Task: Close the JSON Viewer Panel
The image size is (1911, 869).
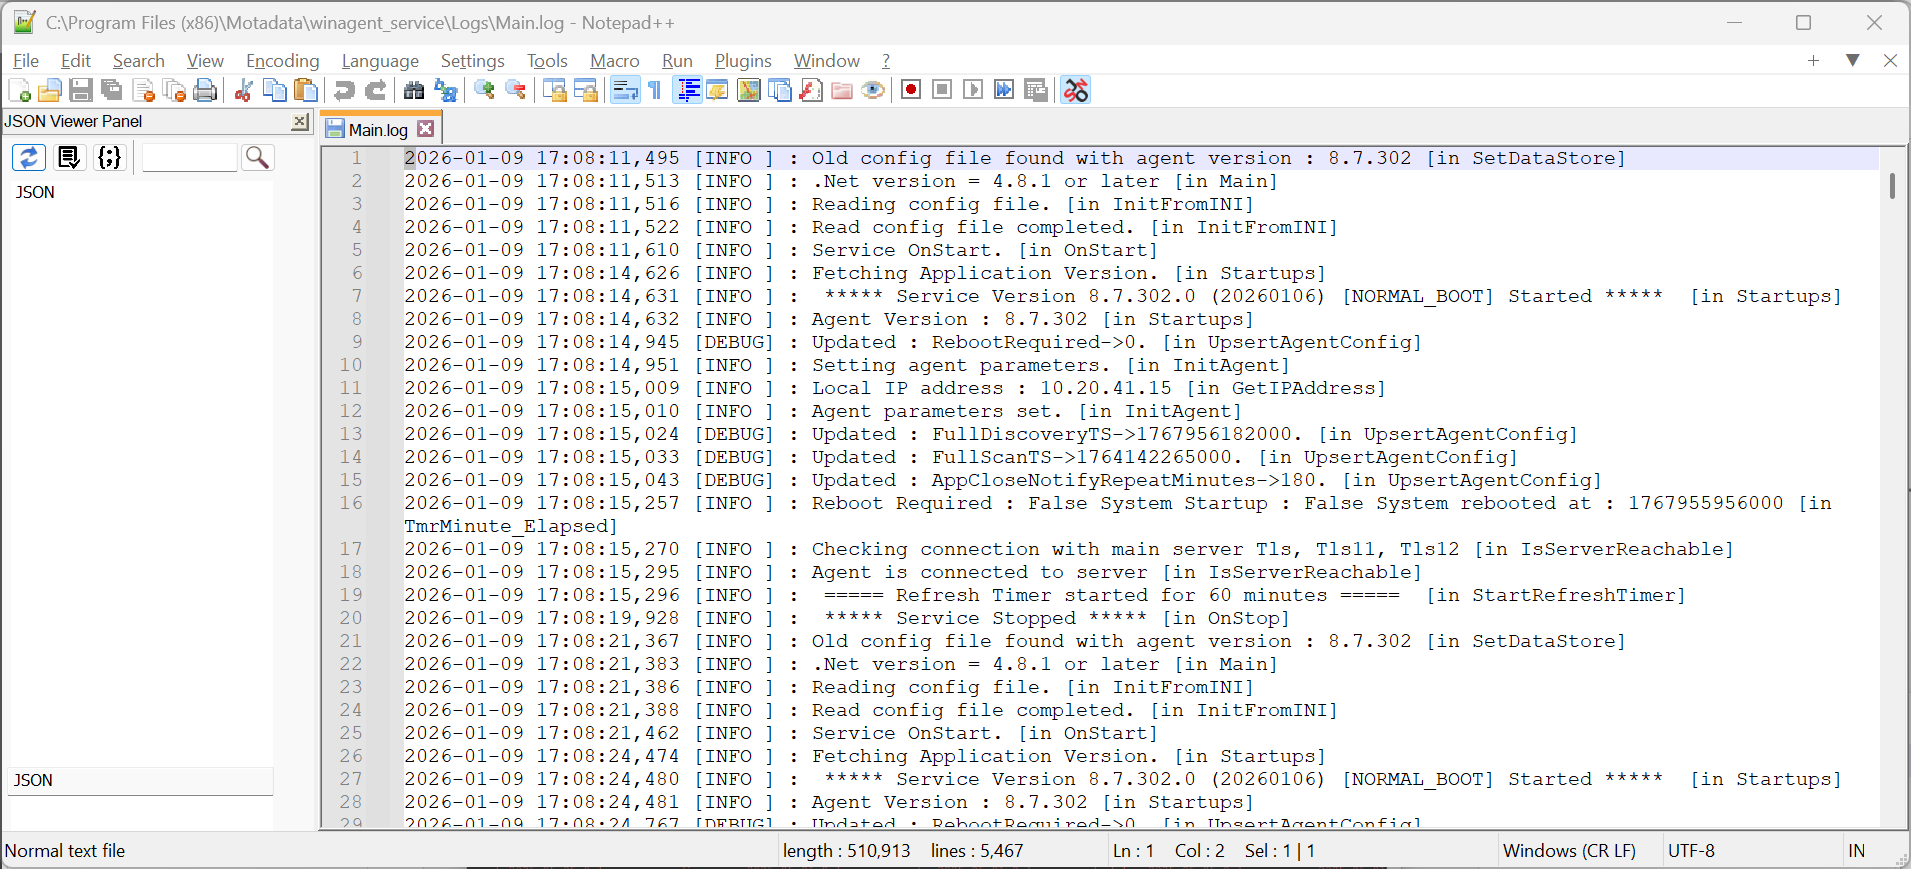Action: [300, 121]
